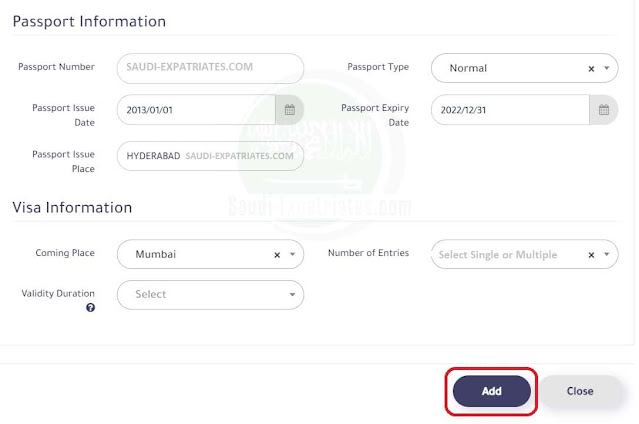The image size is (639, 424).
Task: Expand the Coming Place dropdown arrow
Action: 292,254
